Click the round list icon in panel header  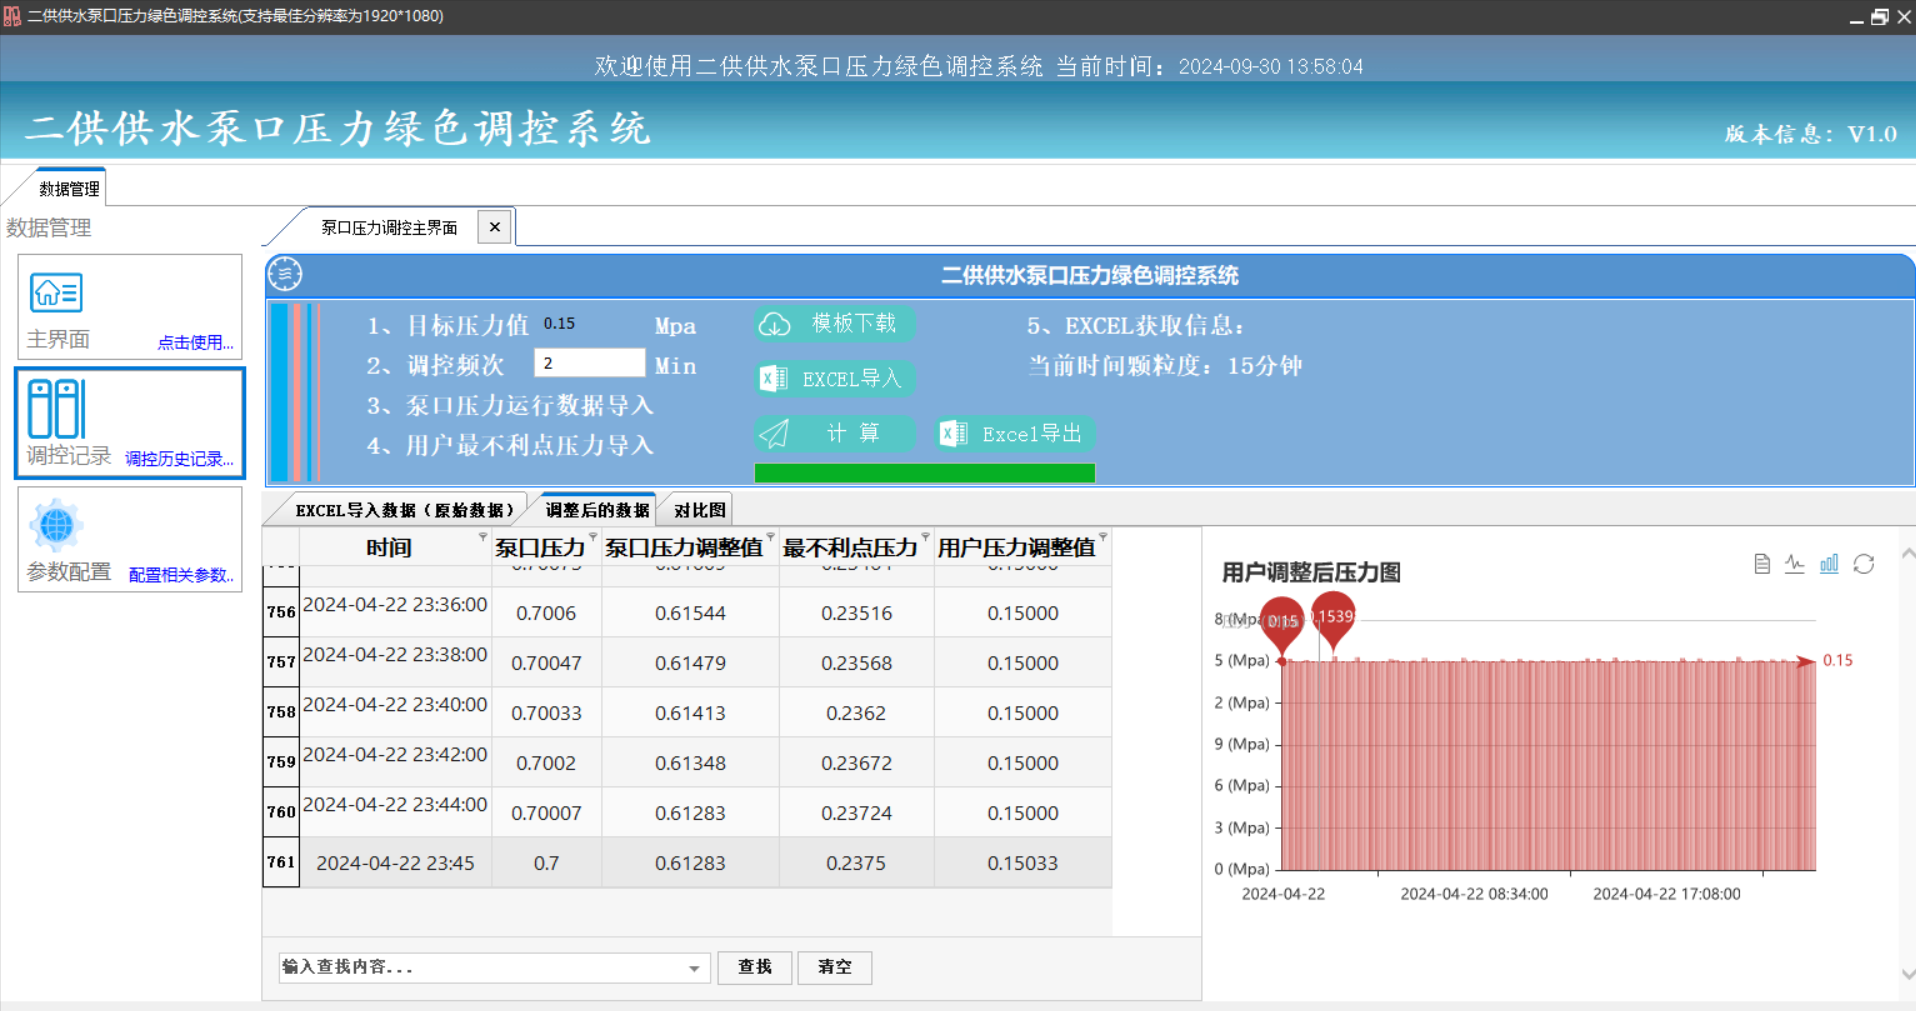click(285, 274)
